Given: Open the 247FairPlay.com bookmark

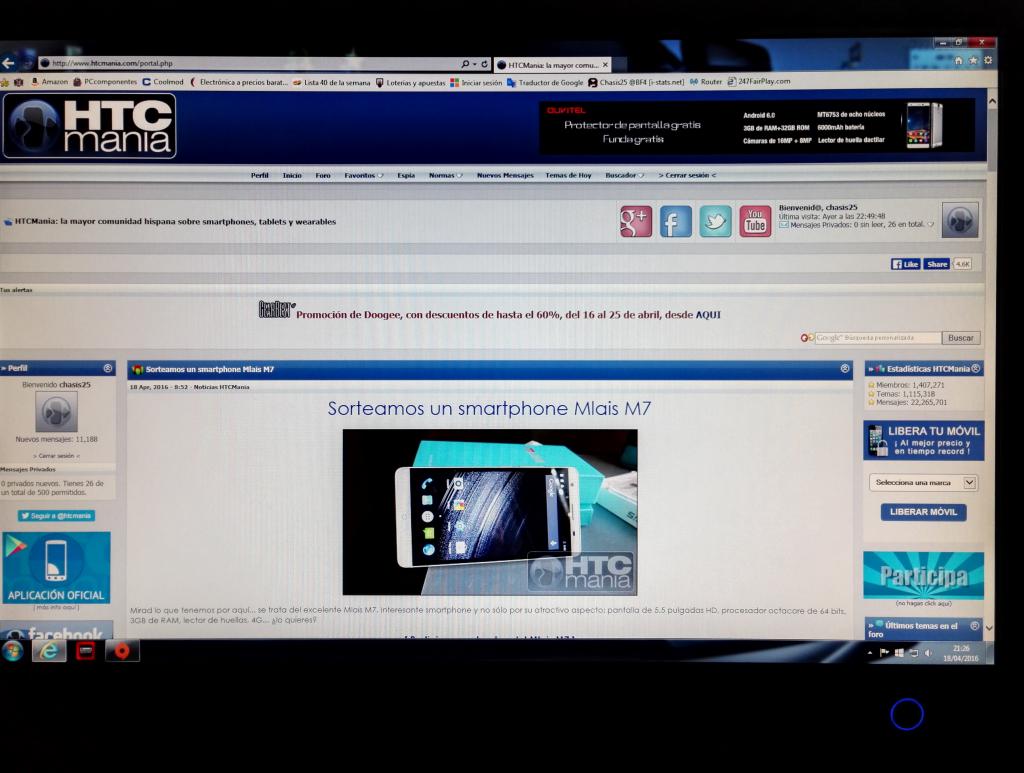Looking at the screenshot, I should click(x=759, y=82).
